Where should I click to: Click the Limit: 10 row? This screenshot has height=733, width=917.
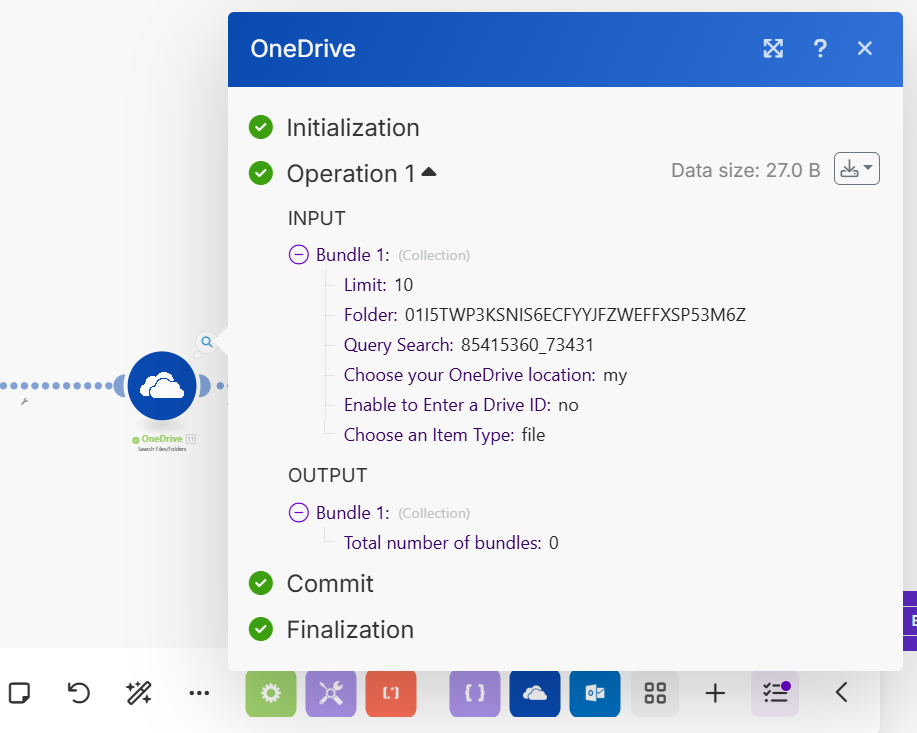378,285
